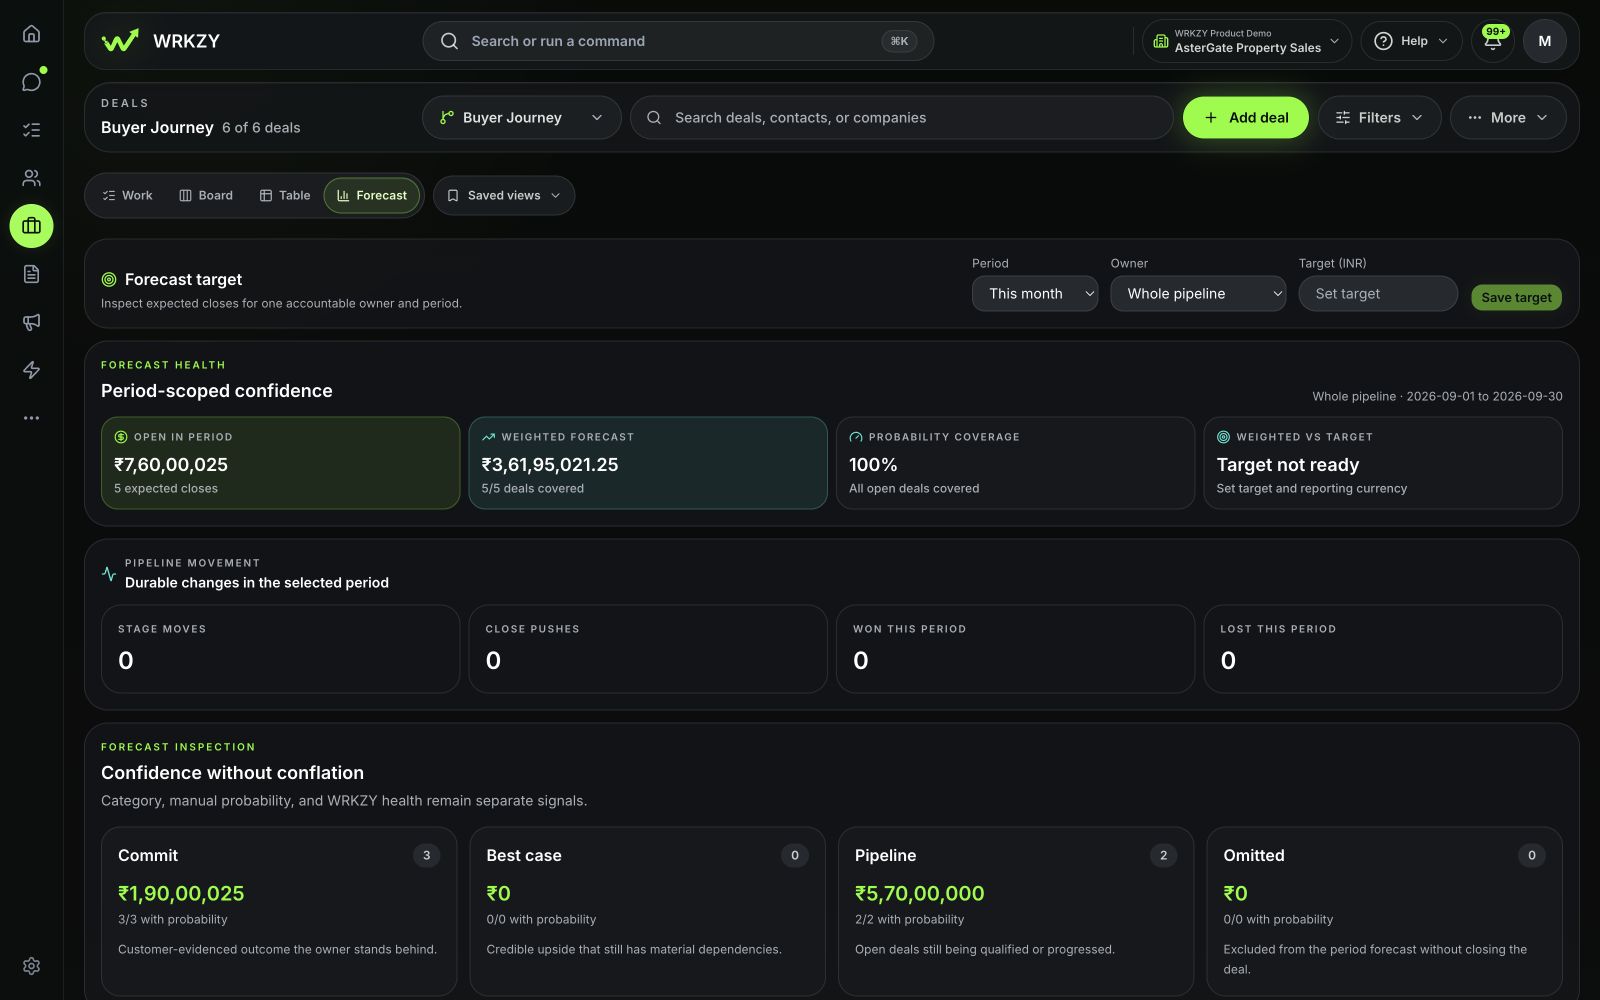The height and width of the screenshot is (1000, 1600).
Task: Click the Probability Coverage gauge icon
Action: pos(856,437)
